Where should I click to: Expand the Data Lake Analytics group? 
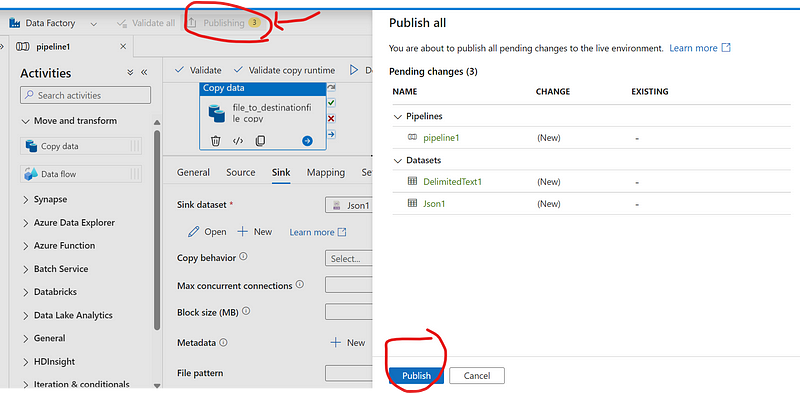point(26,316)
